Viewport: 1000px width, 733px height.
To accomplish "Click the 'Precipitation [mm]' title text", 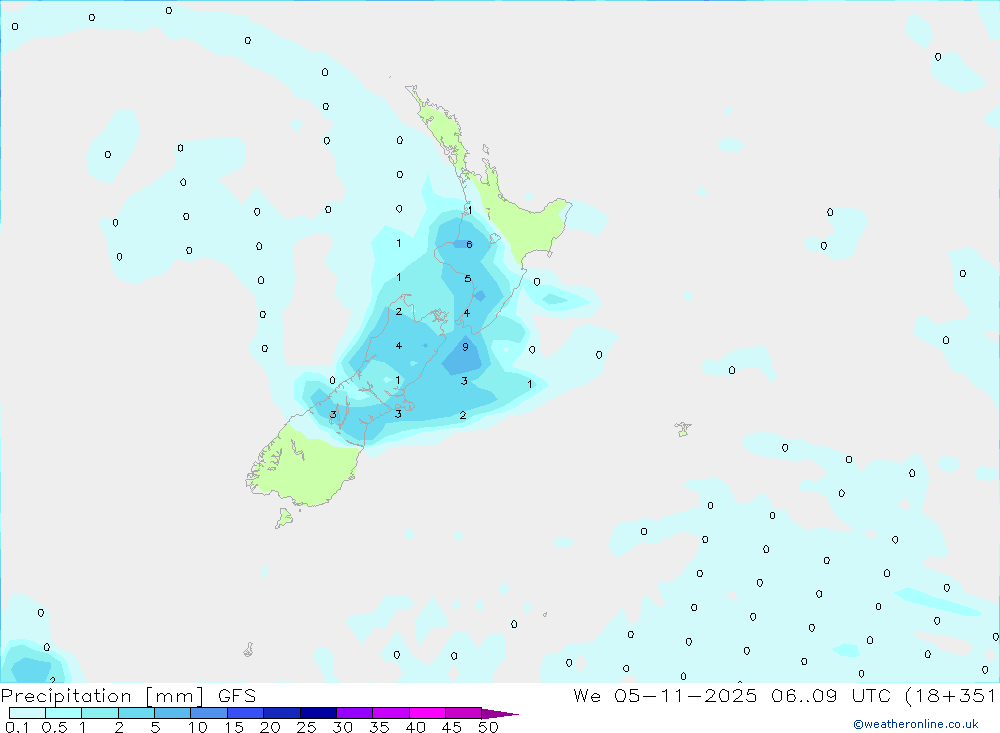I will point(103,695).
